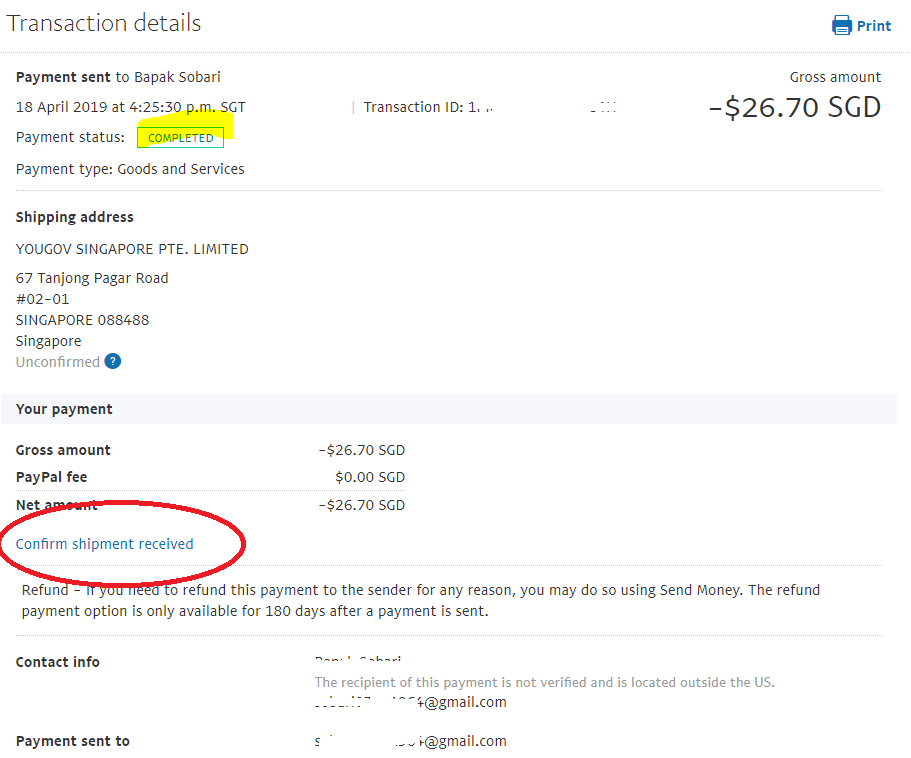Click the YOUGOV SINGAPORE PTE. LIMITED name
Image resolution: width=911 pixels, height=758 pixels.
tap(132, 249)
